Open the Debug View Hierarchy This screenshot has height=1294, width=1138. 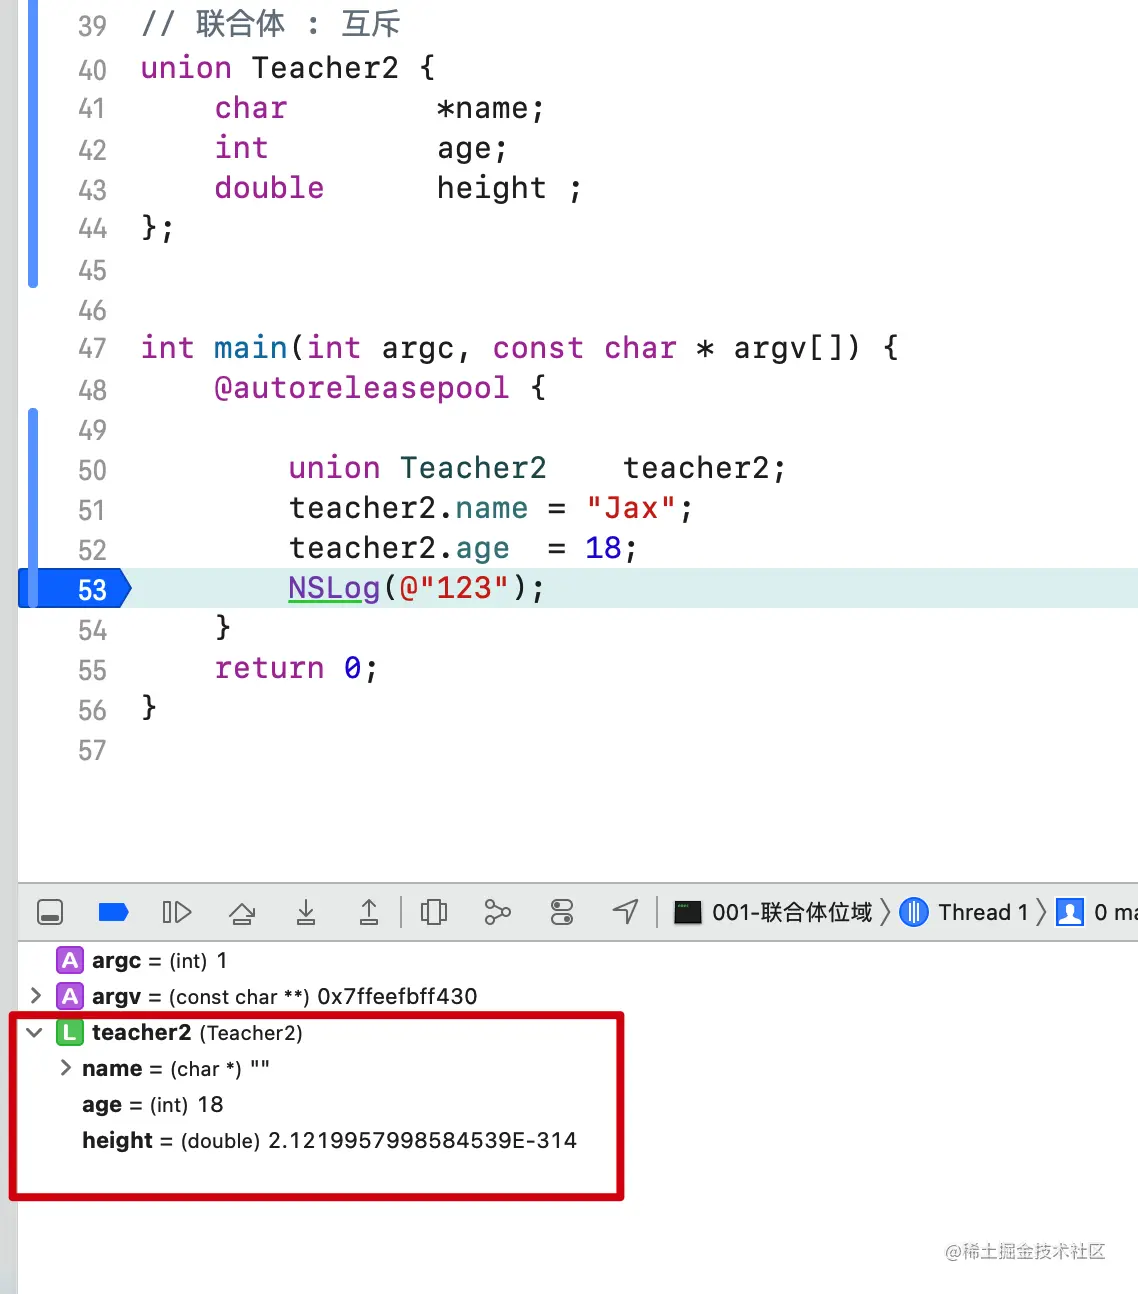(x=434, y=912)
